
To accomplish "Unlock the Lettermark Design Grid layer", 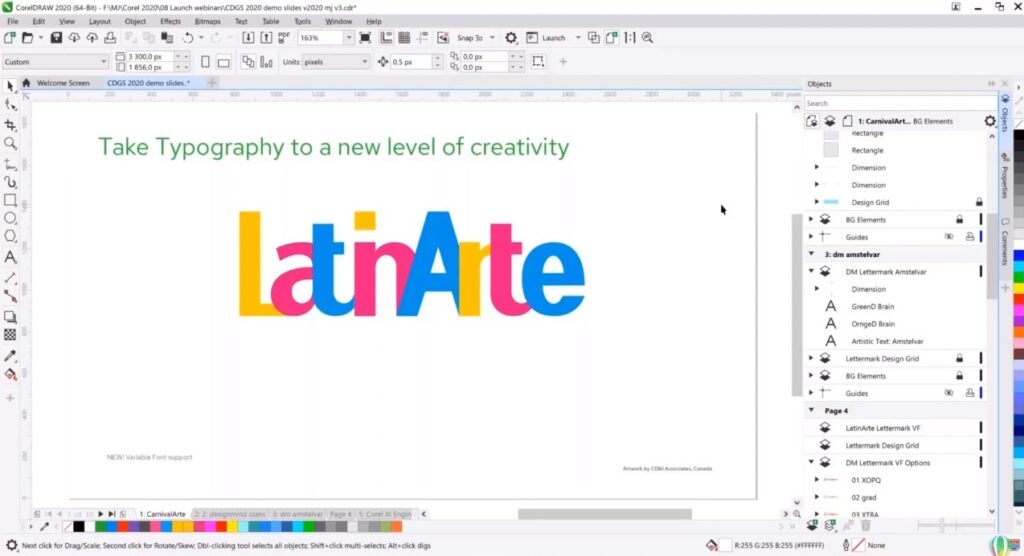I will point(959,359).
